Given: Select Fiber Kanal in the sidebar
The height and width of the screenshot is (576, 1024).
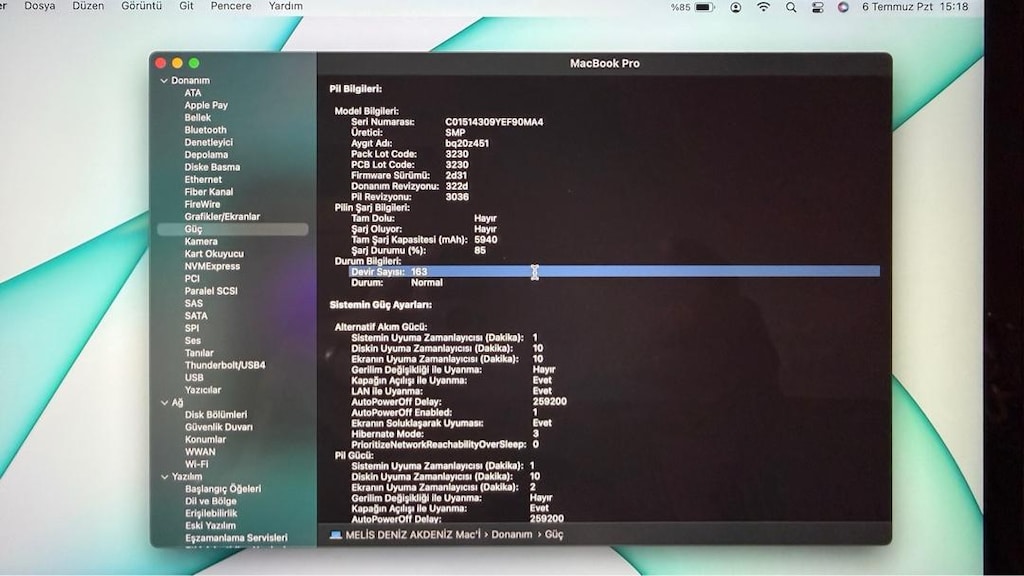Looking at the screenshot, I should (208, 192).
